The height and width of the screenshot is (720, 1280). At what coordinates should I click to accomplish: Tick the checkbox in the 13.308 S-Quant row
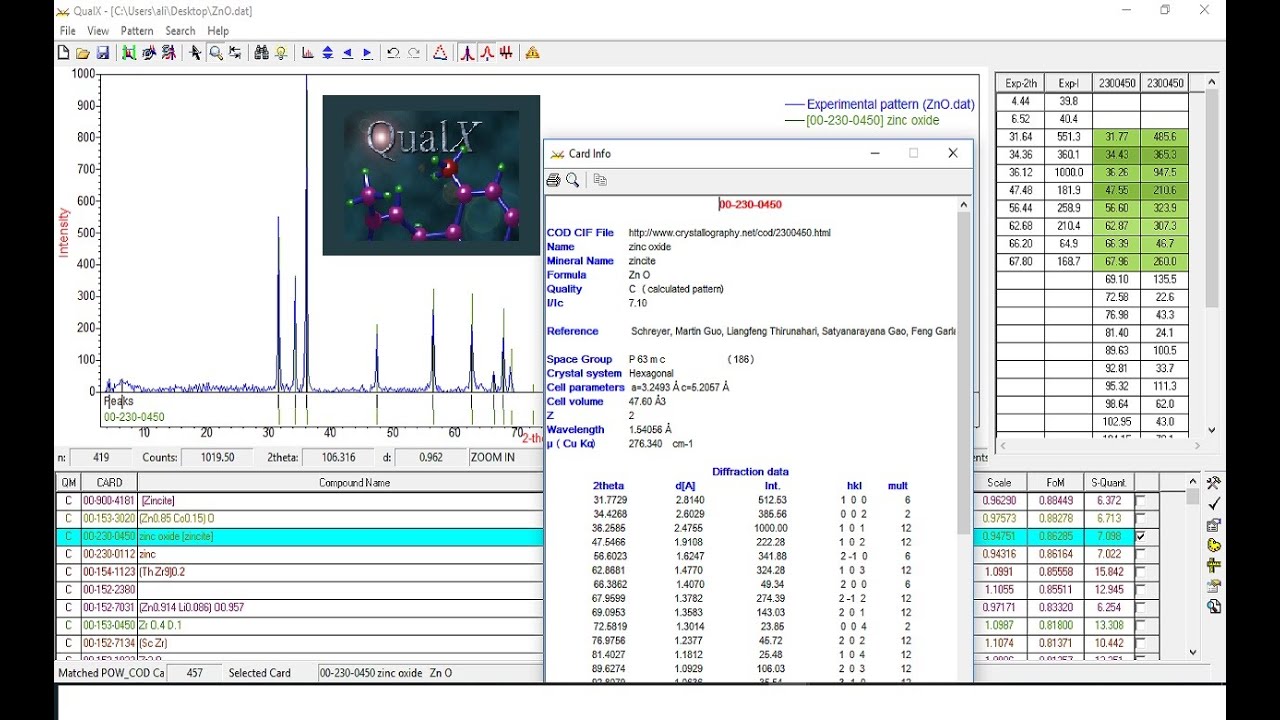pos(1140,625)
